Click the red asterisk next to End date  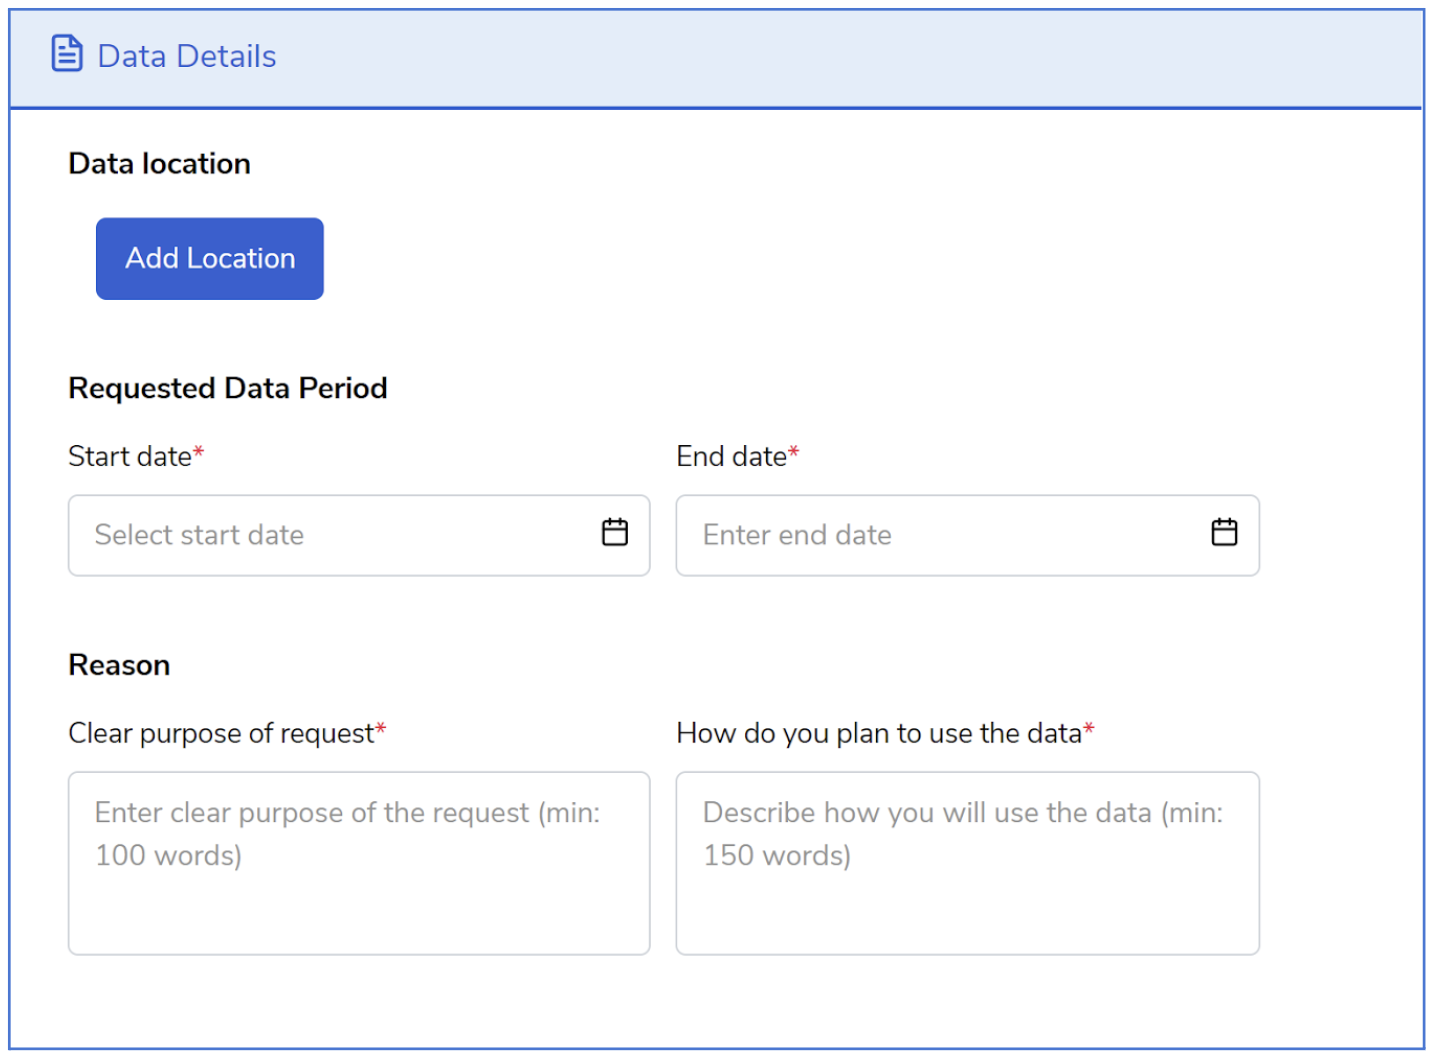[794, 453]
